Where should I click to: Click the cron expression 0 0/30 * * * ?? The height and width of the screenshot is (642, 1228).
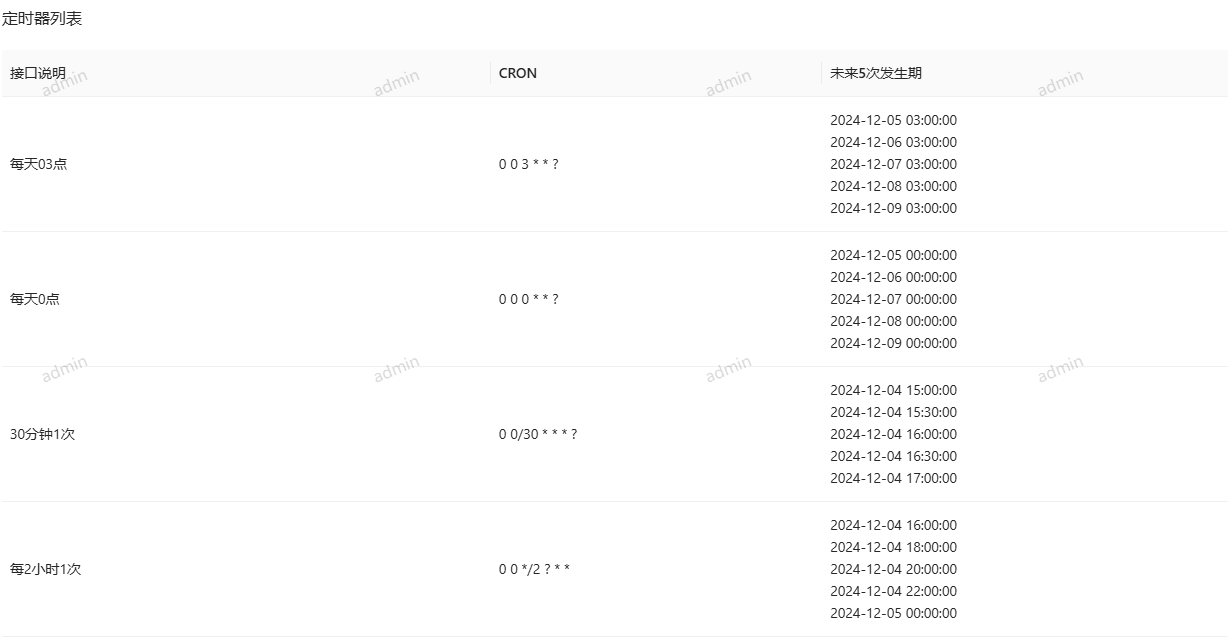pyautogui.click(x=538, y=434)
